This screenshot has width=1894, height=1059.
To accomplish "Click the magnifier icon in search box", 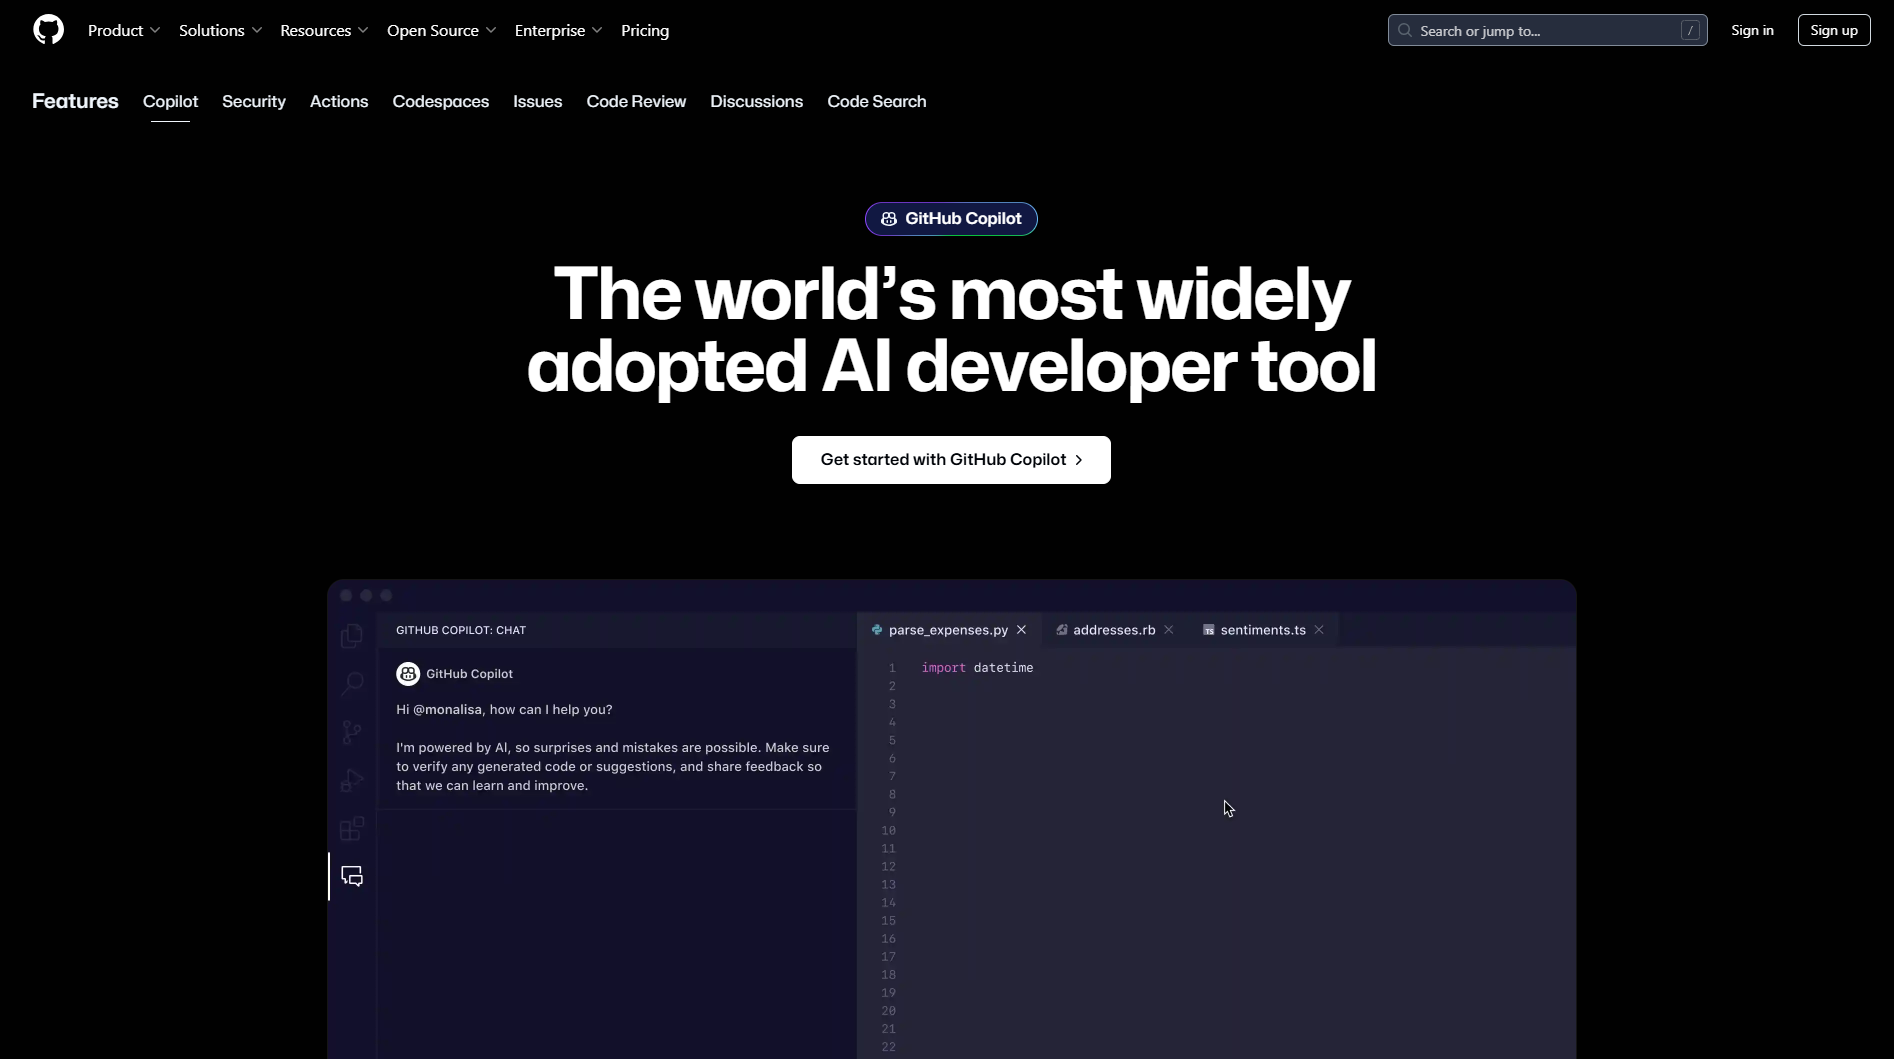I will click(1405, 30).
